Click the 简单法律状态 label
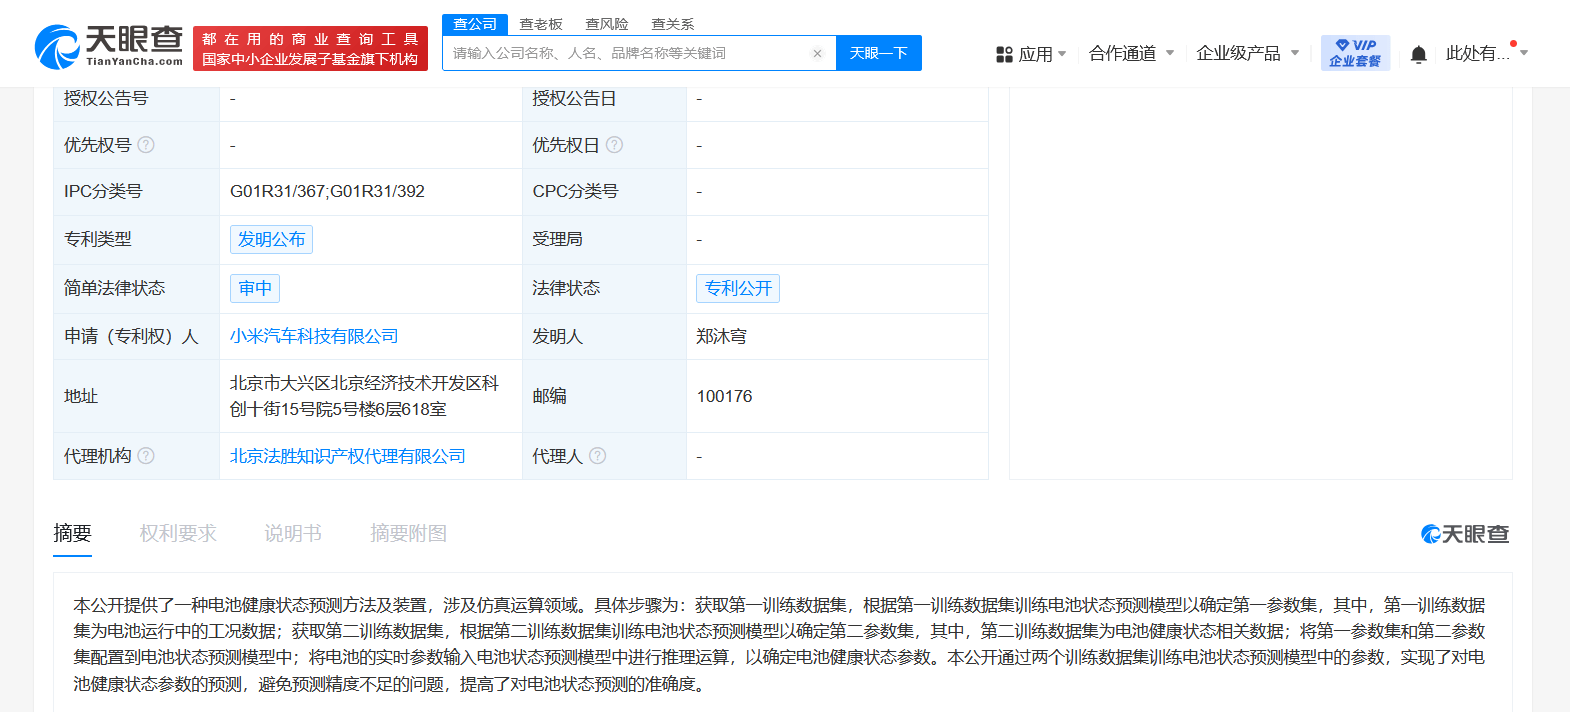The image size is (1570, 712). [x=114, y=289]
